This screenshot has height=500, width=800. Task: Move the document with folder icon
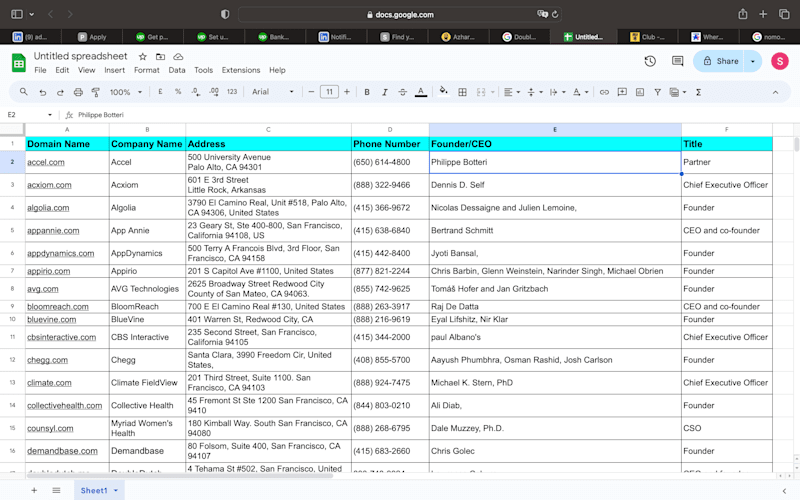tap(160, 57)
